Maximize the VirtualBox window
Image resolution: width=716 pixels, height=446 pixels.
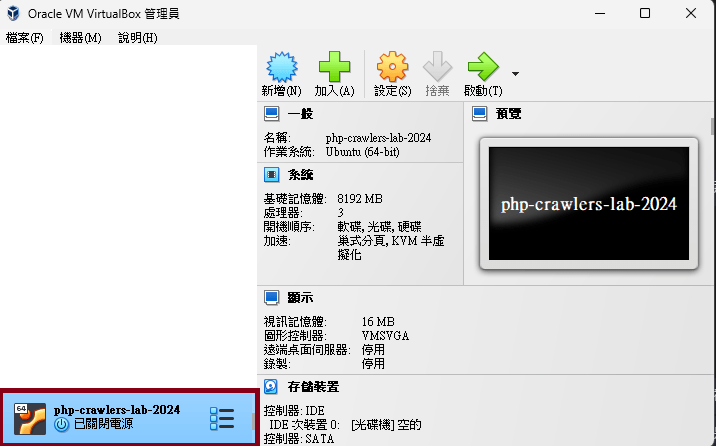pos(645,13)
